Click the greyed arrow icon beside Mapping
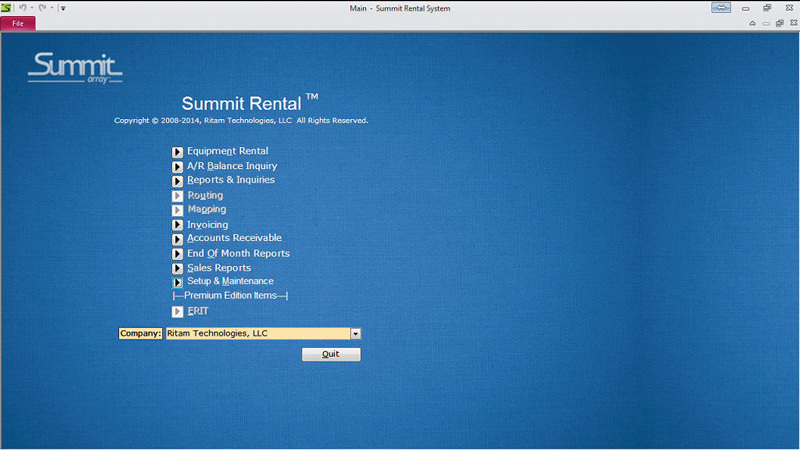The width and height of the screenshot is (800, 450). (177, 210)
